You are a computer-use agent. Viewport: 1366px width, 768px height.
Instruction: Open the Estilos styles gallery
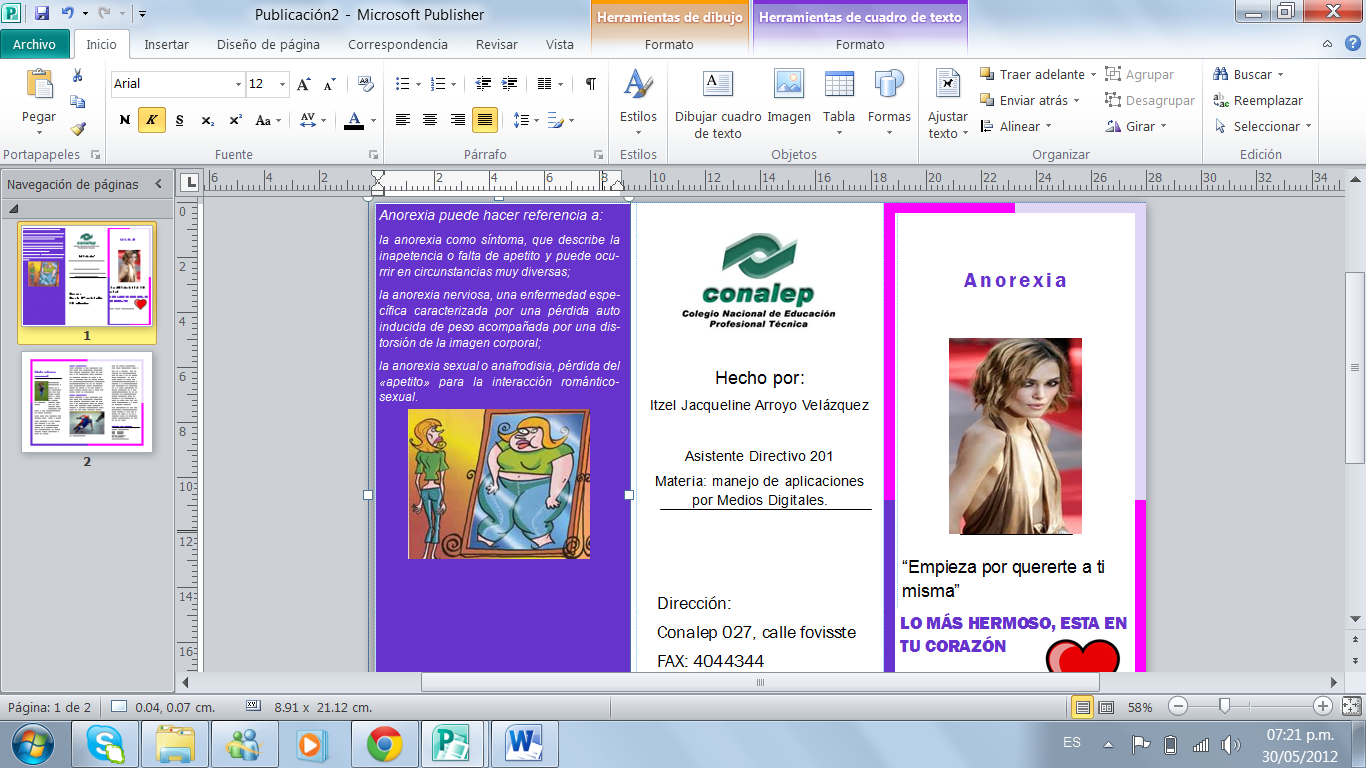[x=638, y=104]
